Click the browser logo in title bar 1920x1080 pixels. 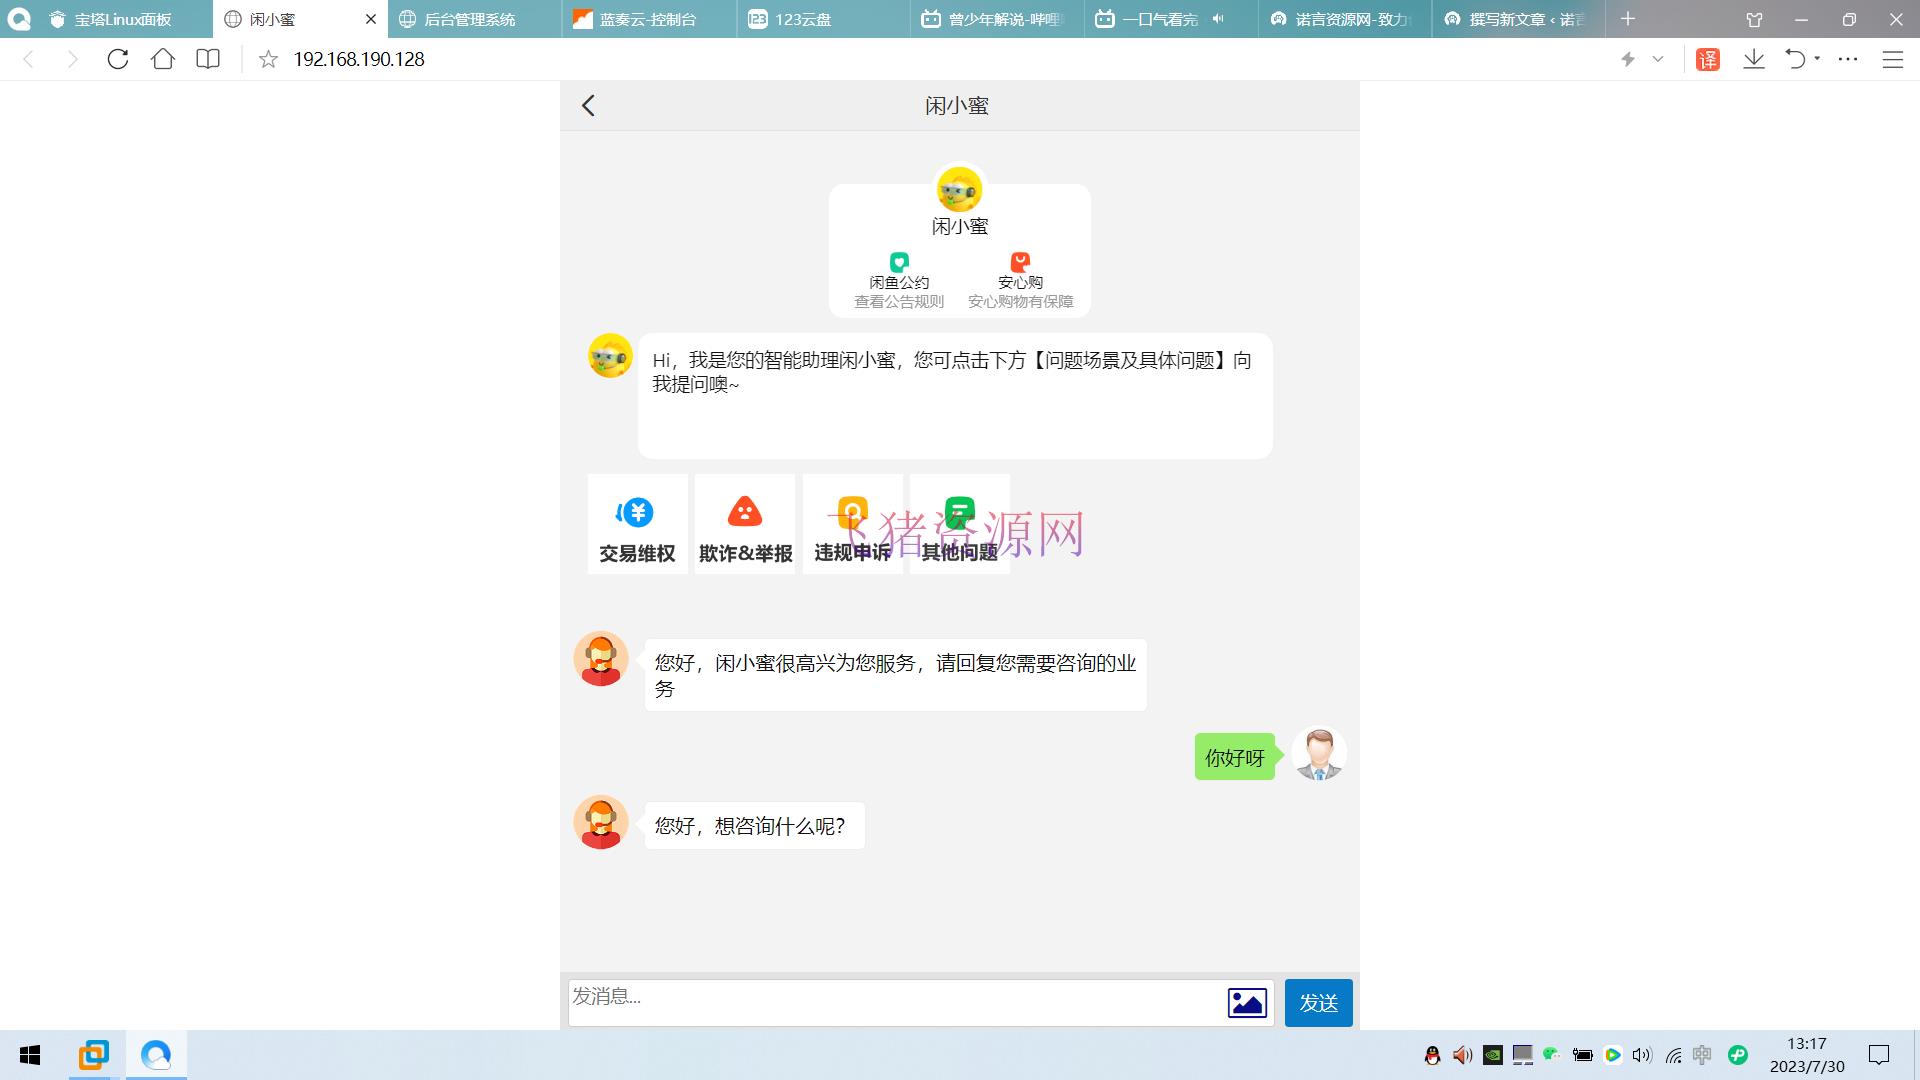[x=19, y=19]
